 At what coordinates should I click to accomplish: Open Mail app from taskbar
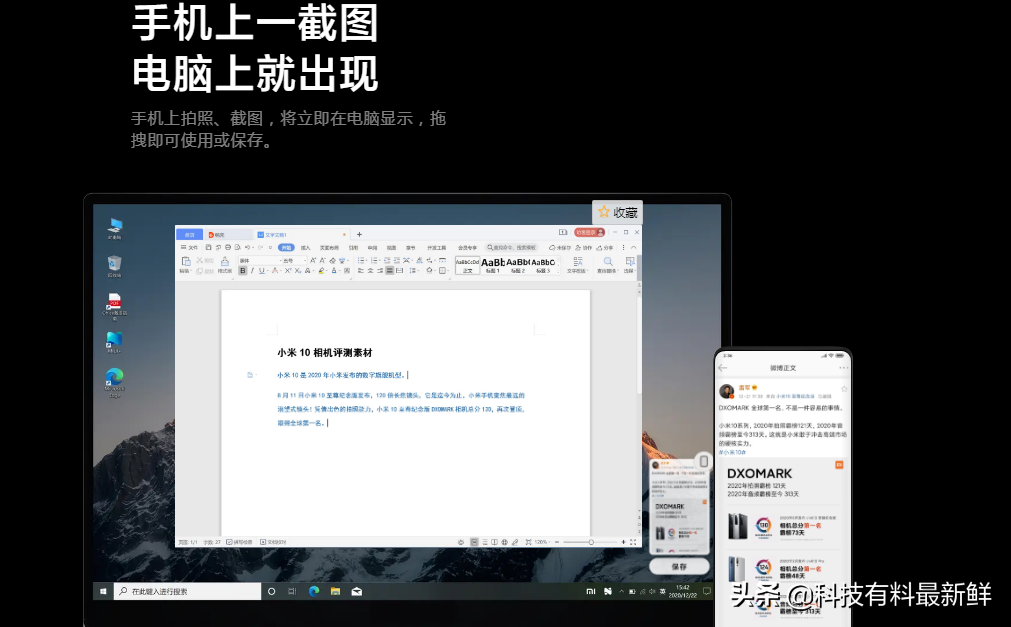[357, 591]
